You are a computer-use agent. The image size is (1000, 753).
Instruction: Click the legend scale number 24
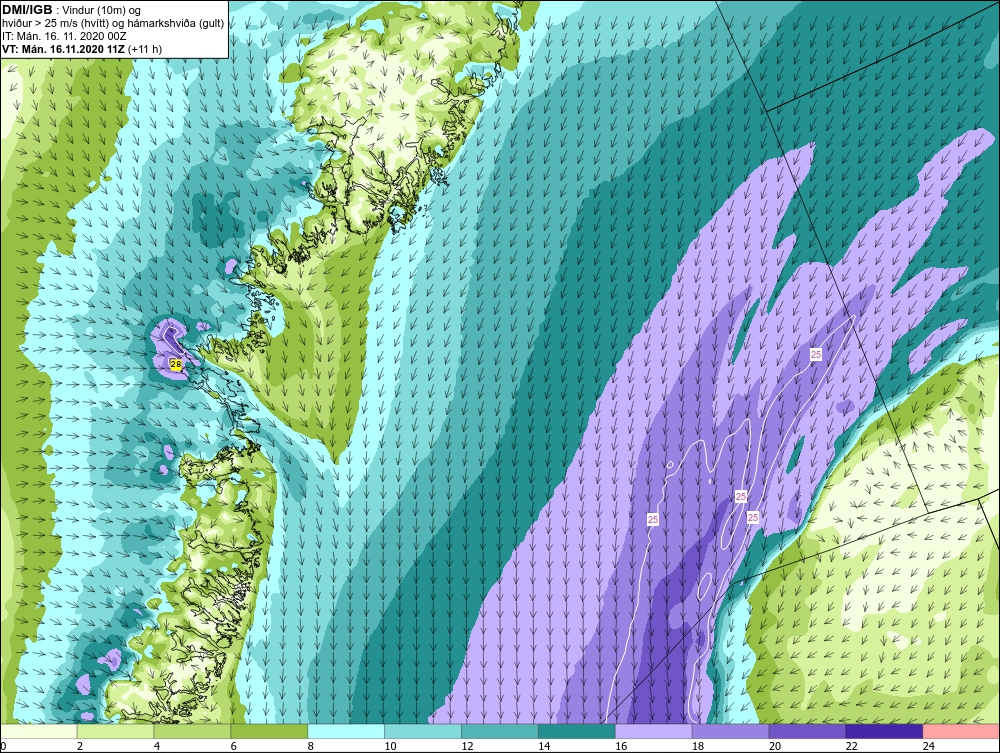pyautogui.click(x=928, y=746)
